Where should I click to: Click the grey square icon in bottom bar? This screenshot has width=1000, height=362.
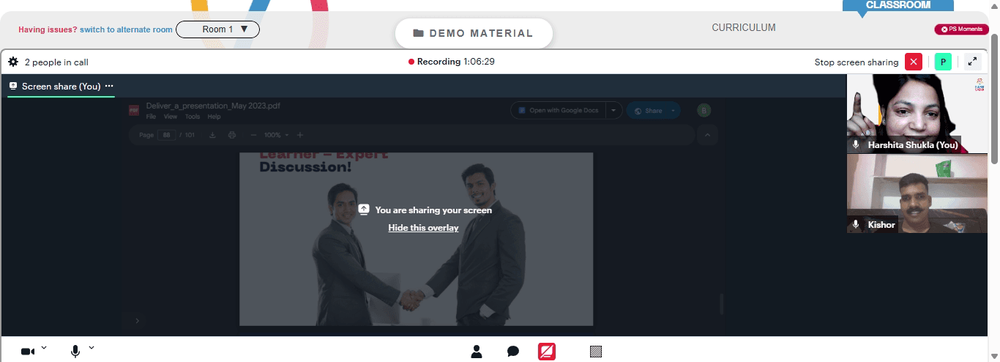[x=596, y=351]
